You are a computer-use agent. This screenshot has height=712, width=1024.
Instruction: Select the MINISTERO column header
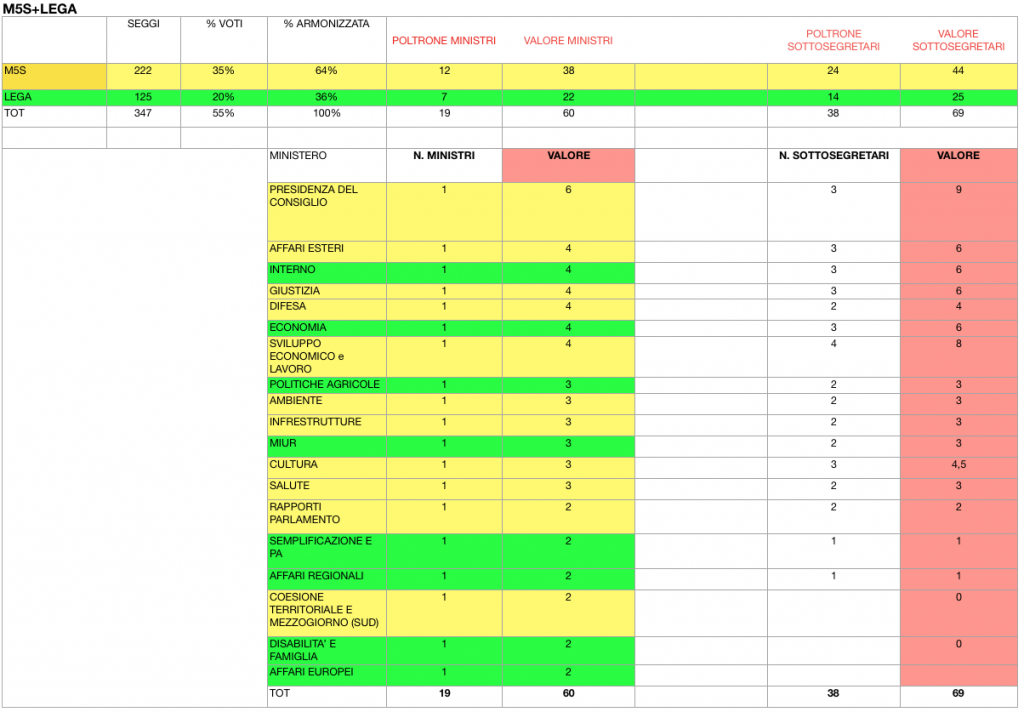(298, 156)
